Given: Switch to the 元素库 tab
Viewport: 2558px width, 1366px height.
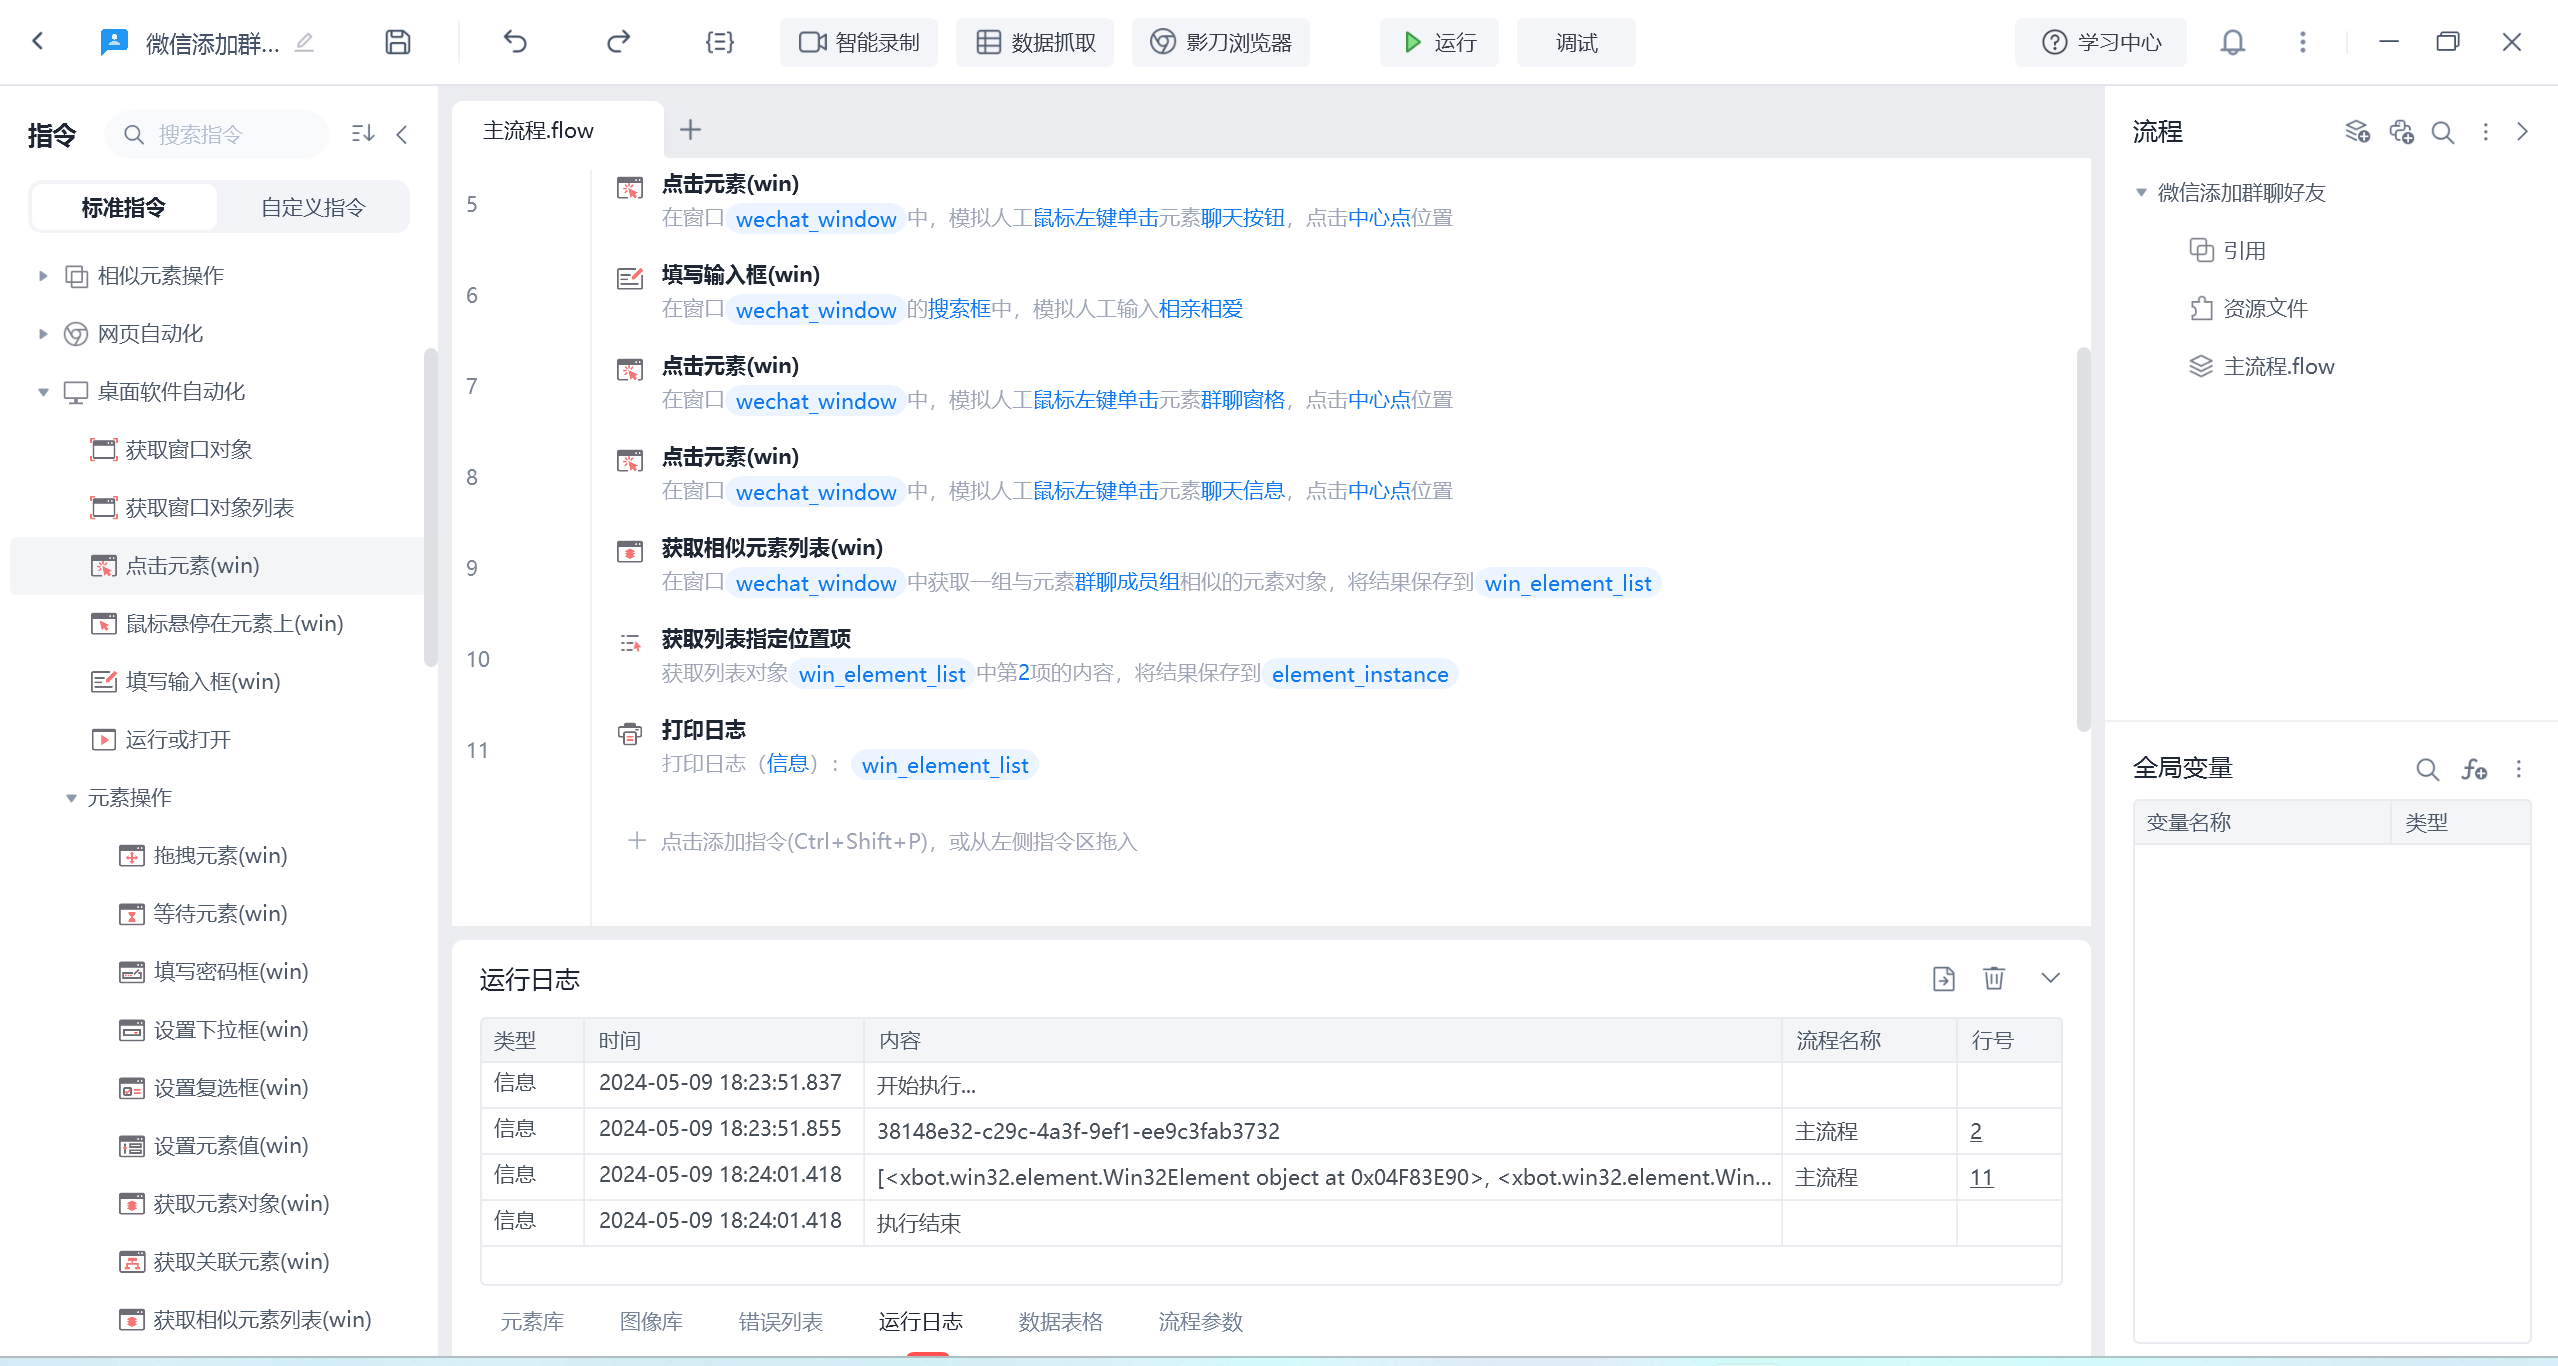Looking at the screenshot, I should pyautogui.click(x=532, y=1321).
